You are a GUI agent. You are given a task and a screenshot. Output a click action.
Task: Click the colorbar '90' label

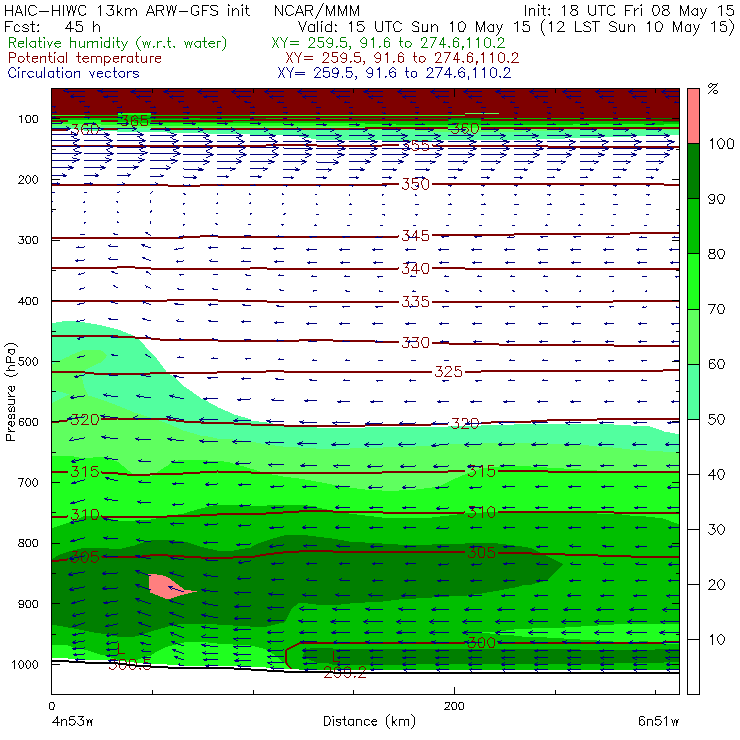(716, 199)
